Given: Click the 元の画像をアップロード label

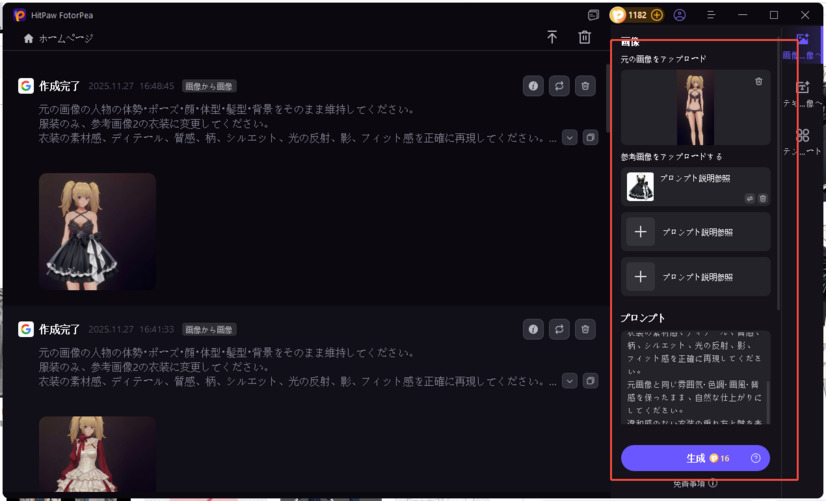Looking at the screenshot, I should (x=663, y=59).
